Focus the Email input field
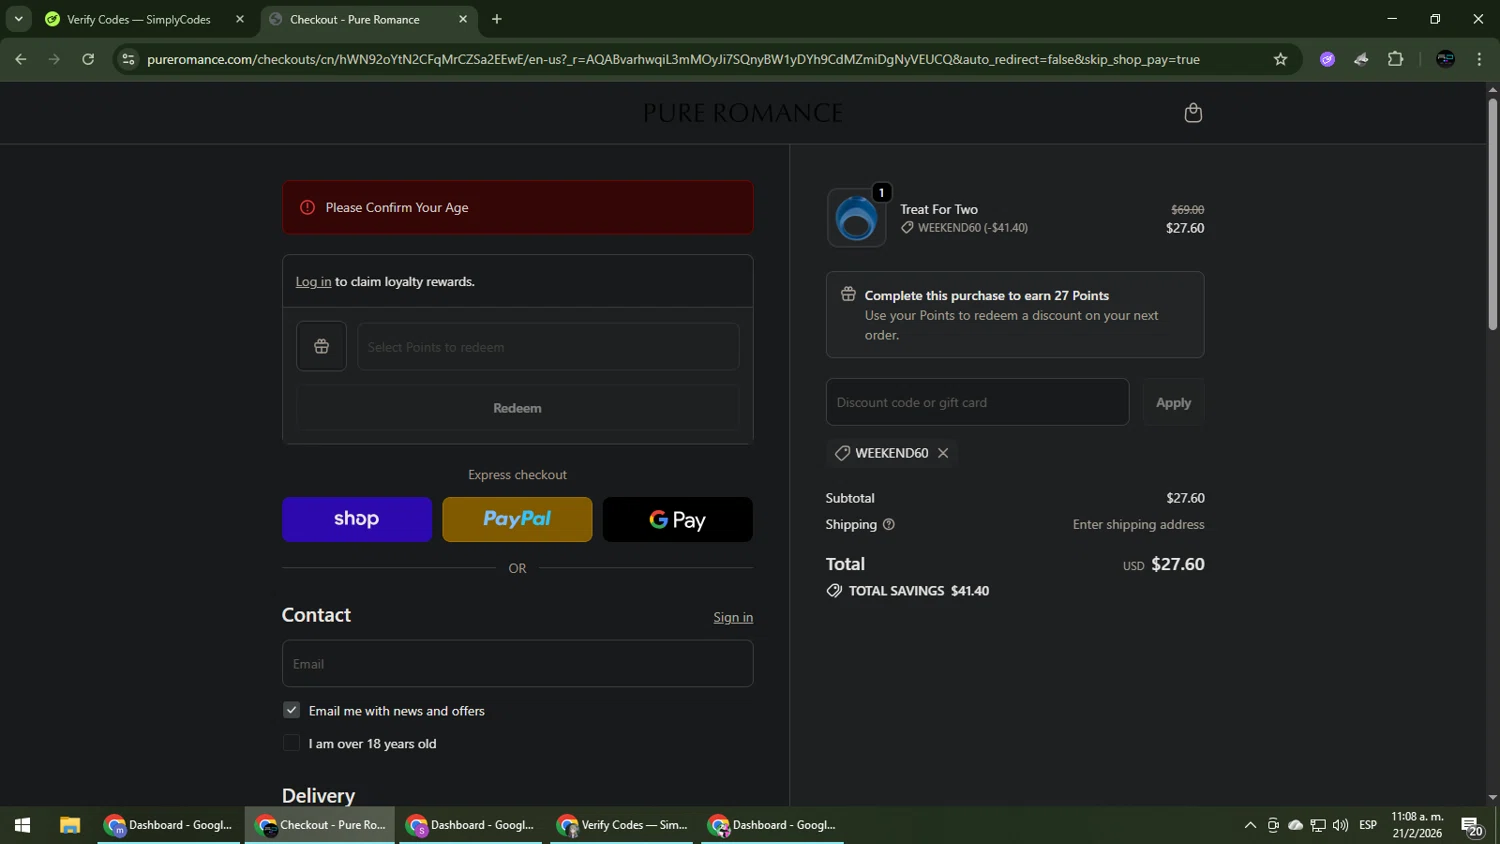The height and width of the screenshot is (844, 1500). point(517,664)
